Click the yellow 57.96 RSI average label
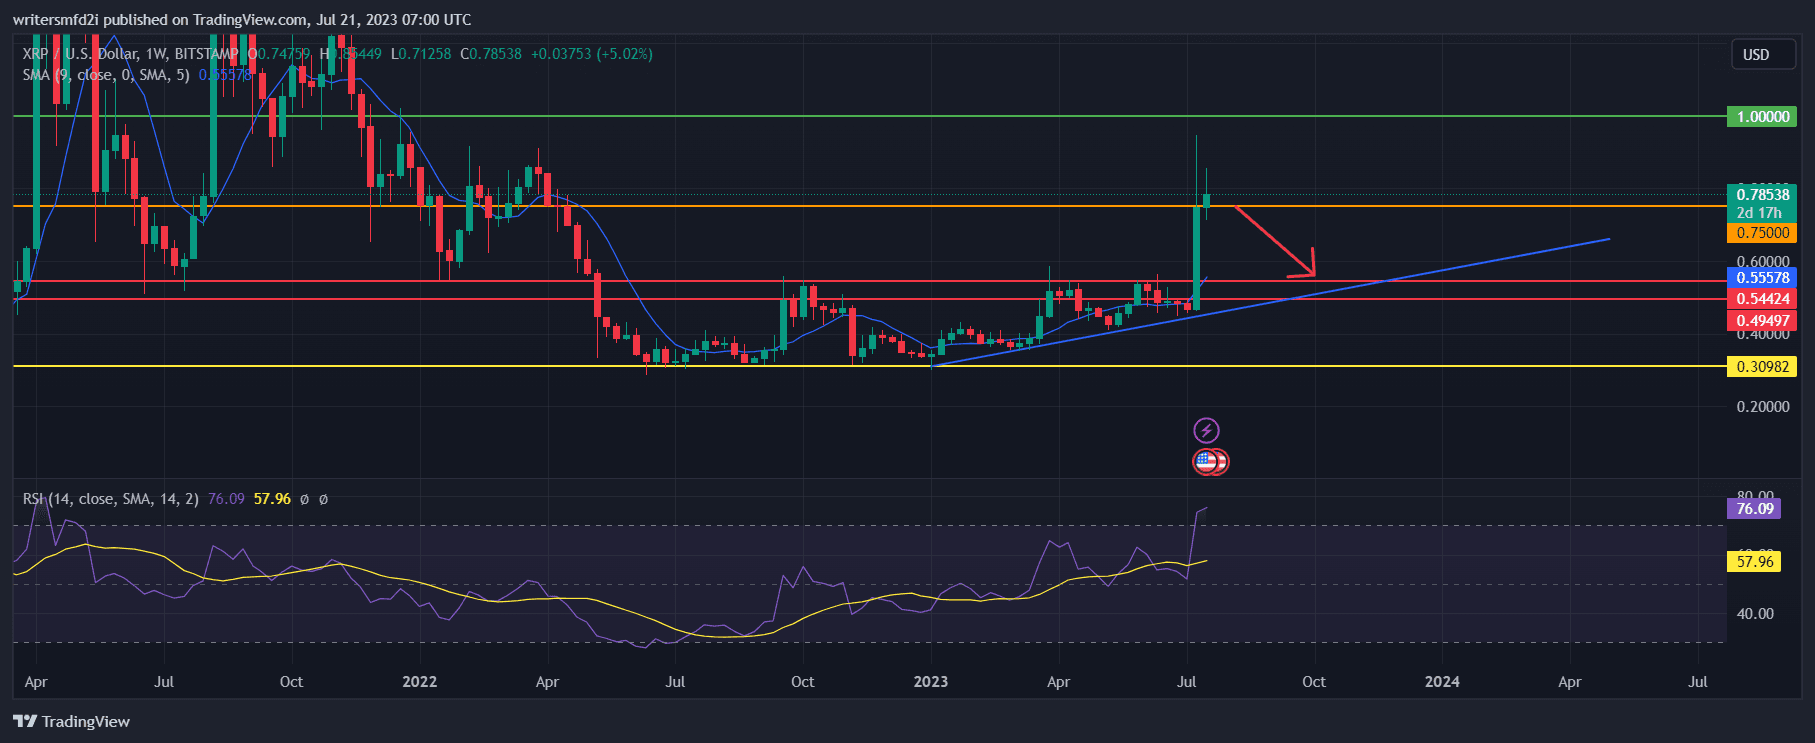Screen dimensions: 1815x743 tap(1754, 562)
